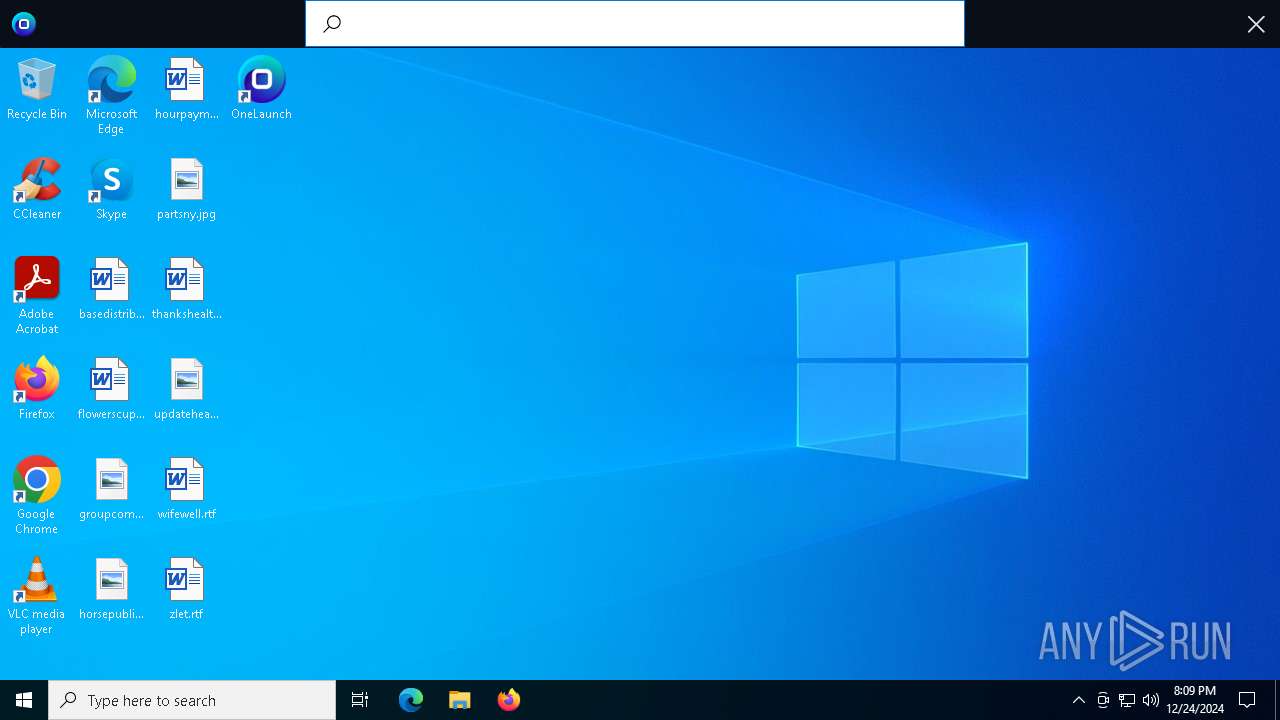This screenshot has width=1280, height=720.
Task: Open the volume control tray icon
Action: coord(1151,700)
